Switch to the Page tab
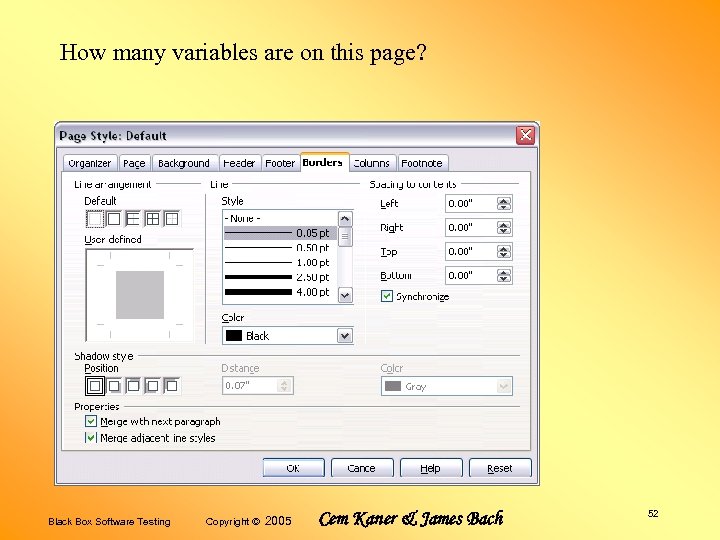 pos(134,163)
